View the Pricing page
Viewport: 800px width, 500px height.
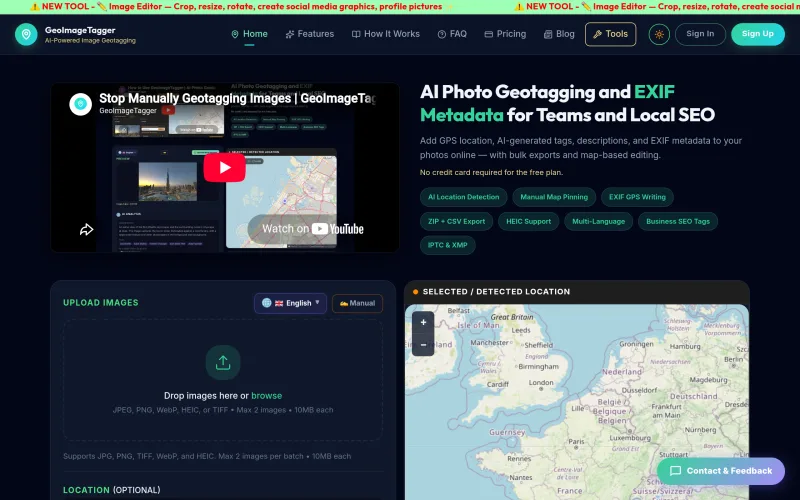(505, 34)
